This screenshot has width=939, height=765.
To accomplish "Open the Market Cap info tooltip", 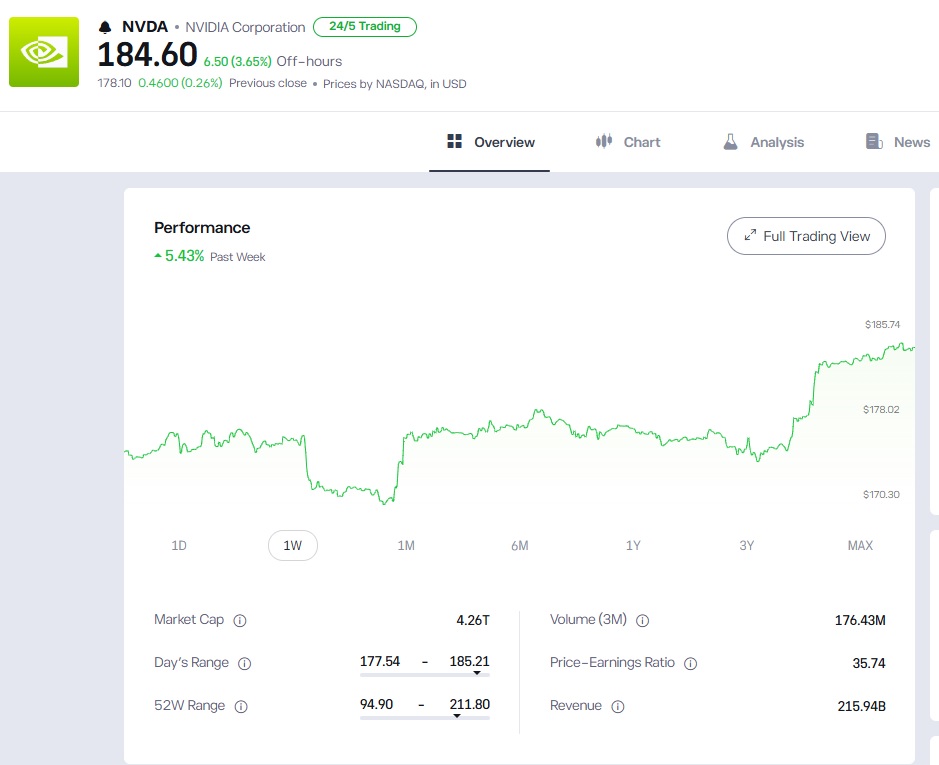I will point(240,620).
